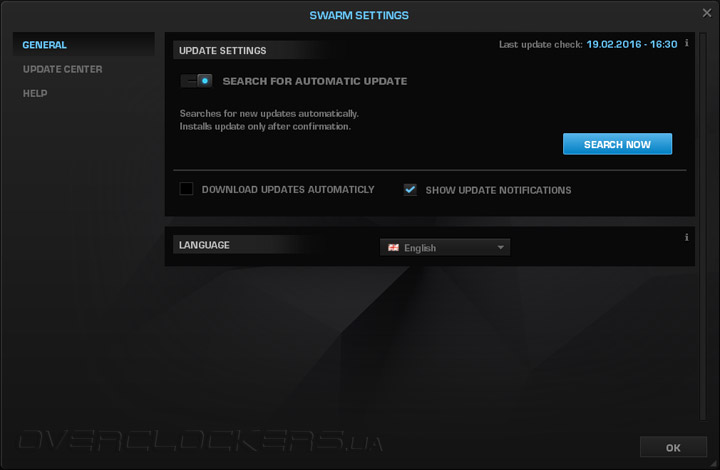
Task: Click the vertical scrollbar on right
Action: click(x=703, y=226)
